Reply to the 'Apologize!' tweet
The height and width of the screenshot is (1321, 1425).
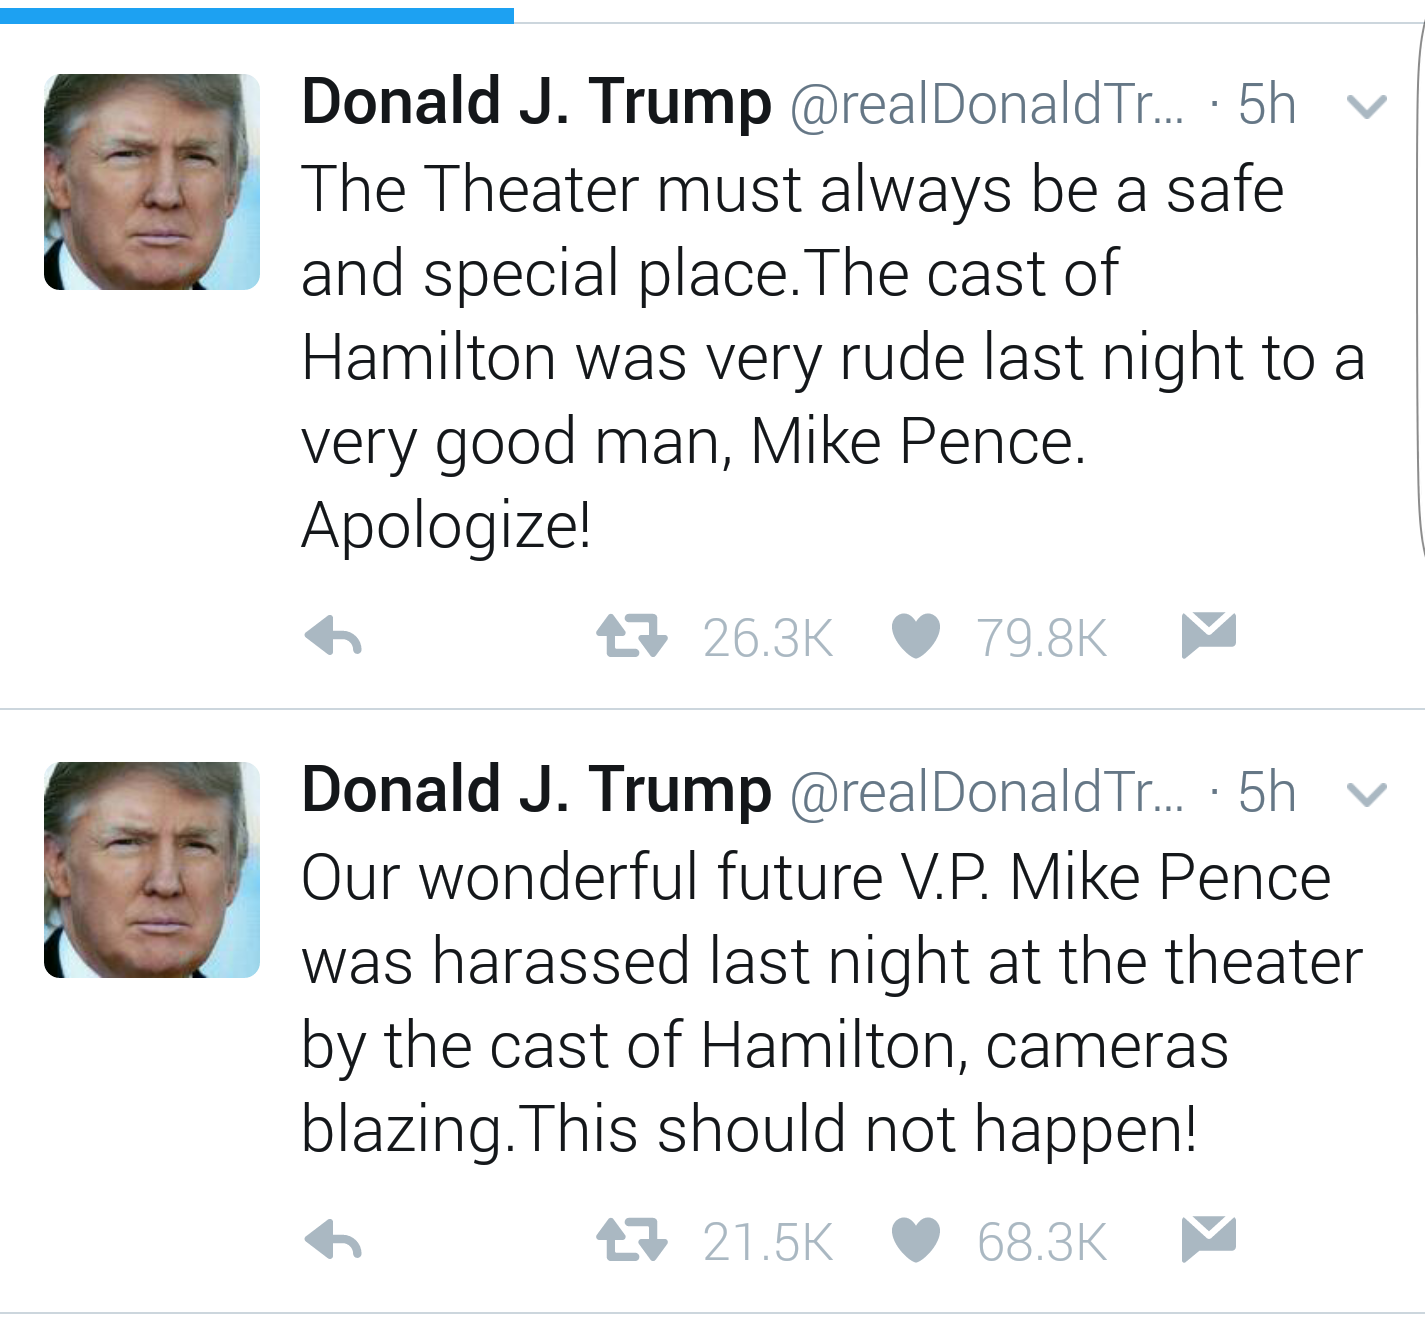click(333, 636)
